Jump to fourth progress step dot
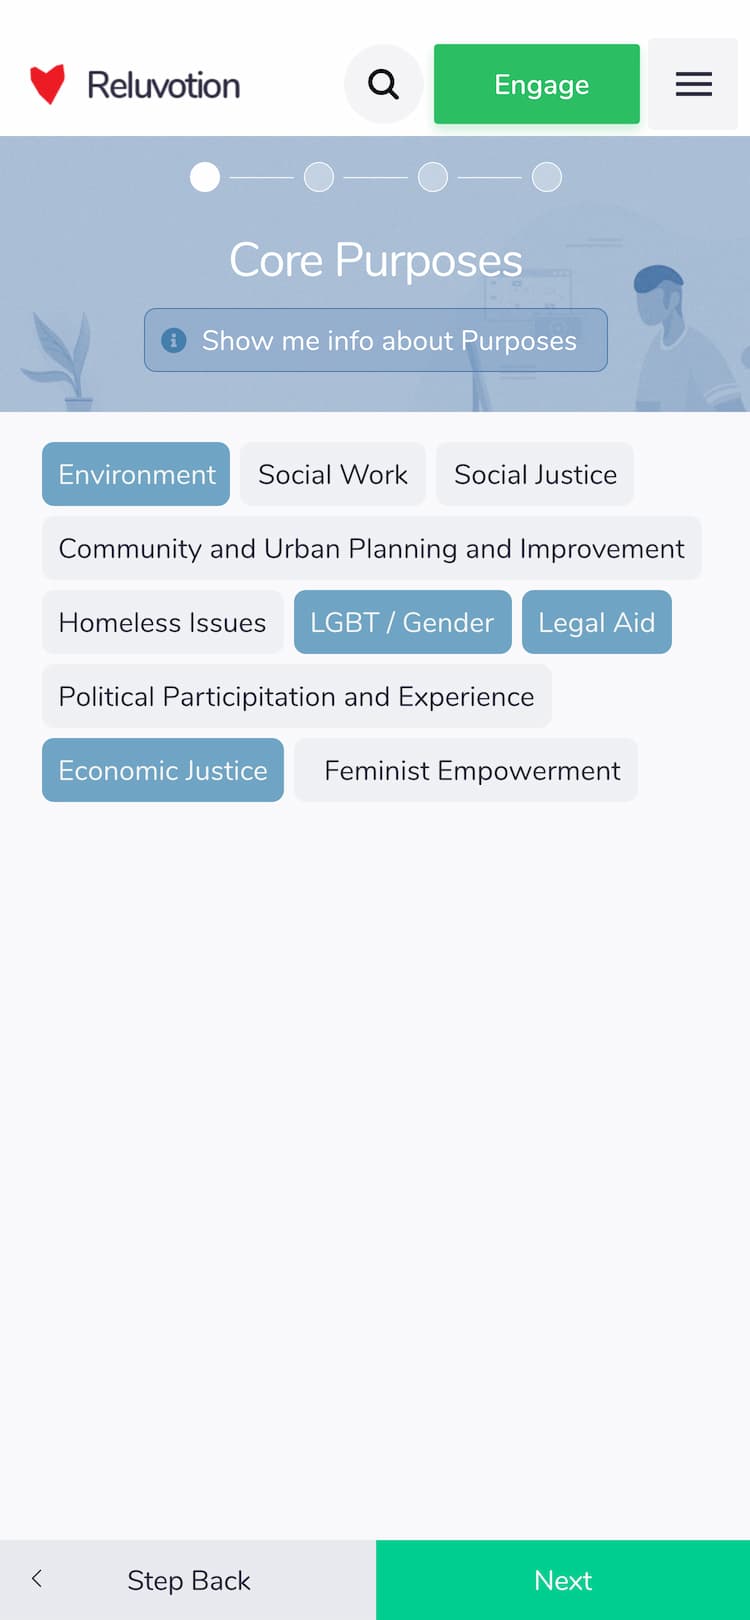This screenshot has height=1620, width=750. click(547, 177)
